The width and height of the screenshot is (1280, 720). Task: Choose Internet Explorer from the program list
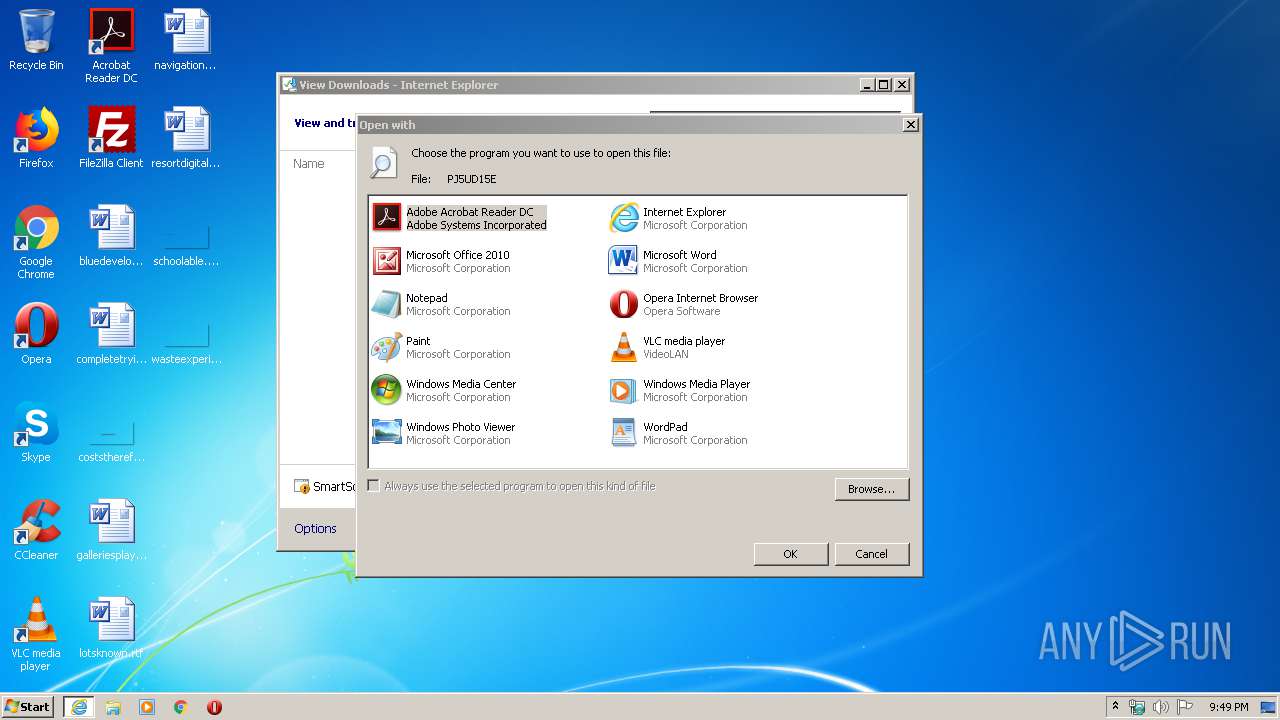click(680, 218)
